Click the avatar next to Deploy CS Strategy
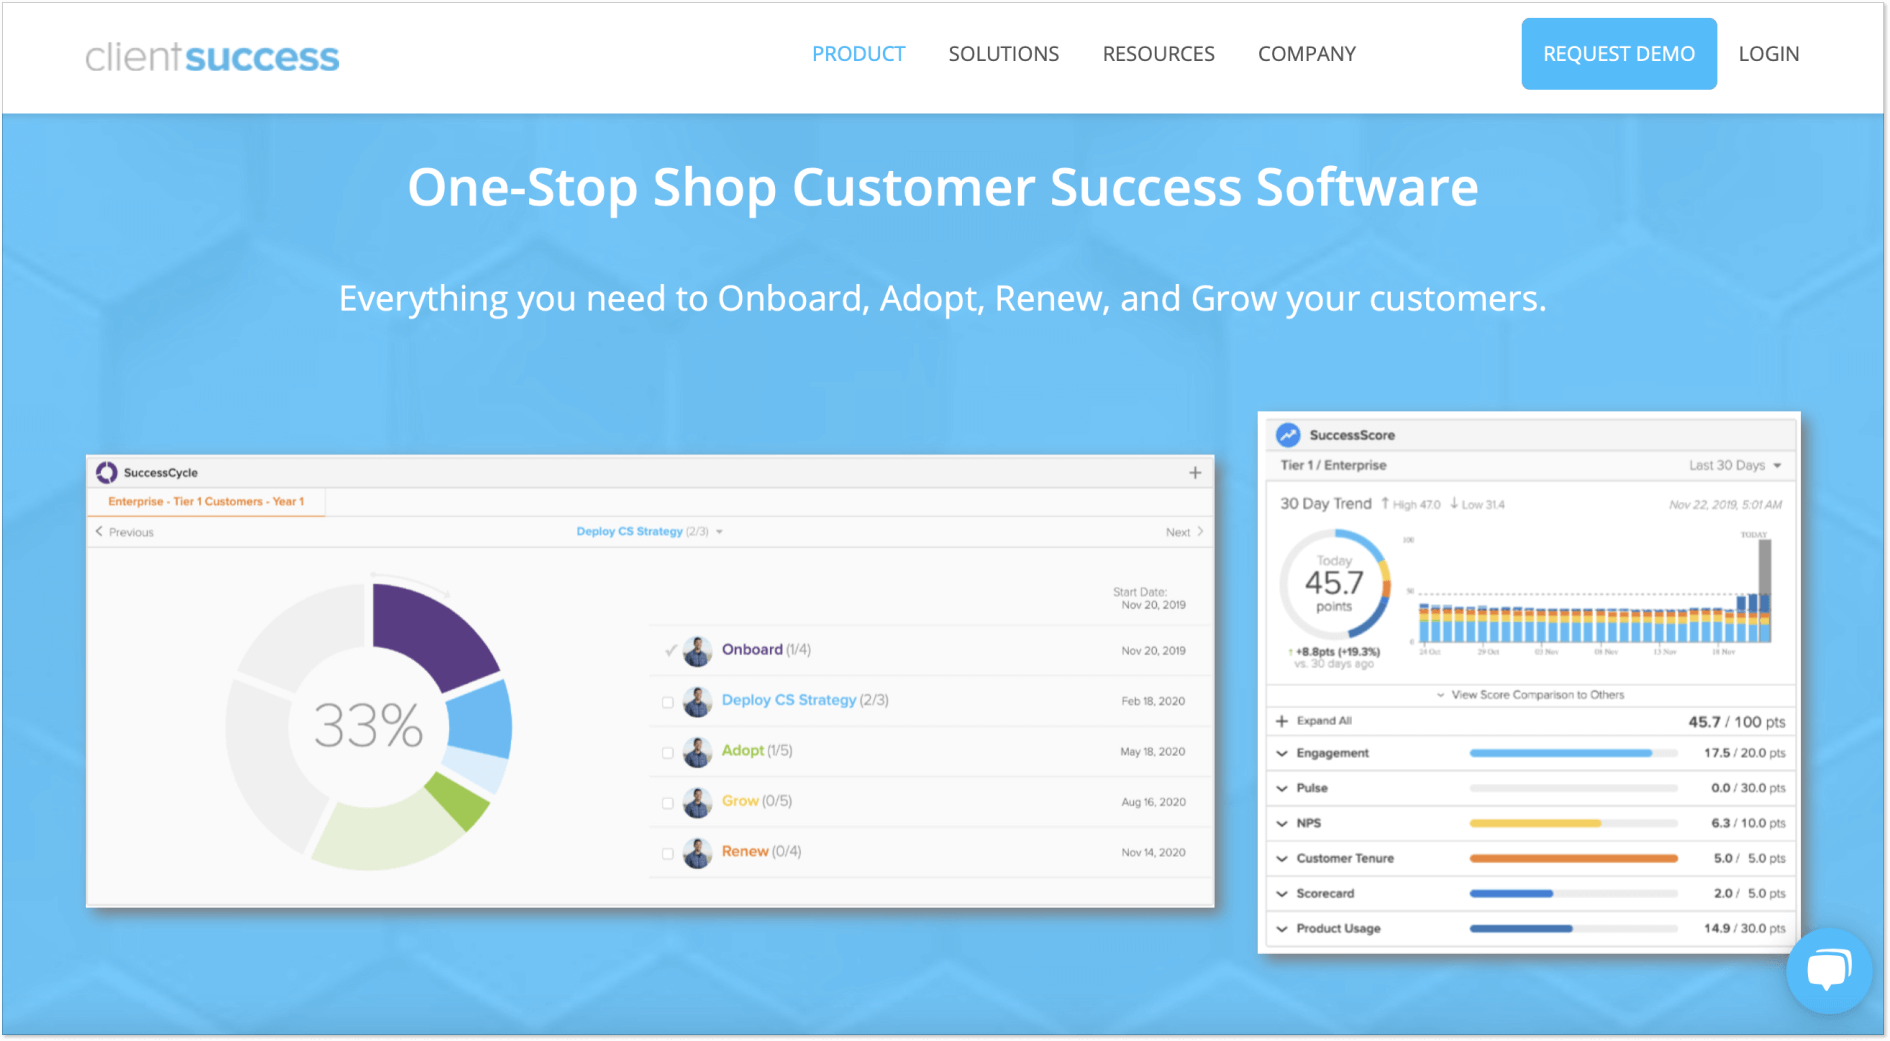The image size is (1890, 1041). pyautogui.click(x=697, y=701)
